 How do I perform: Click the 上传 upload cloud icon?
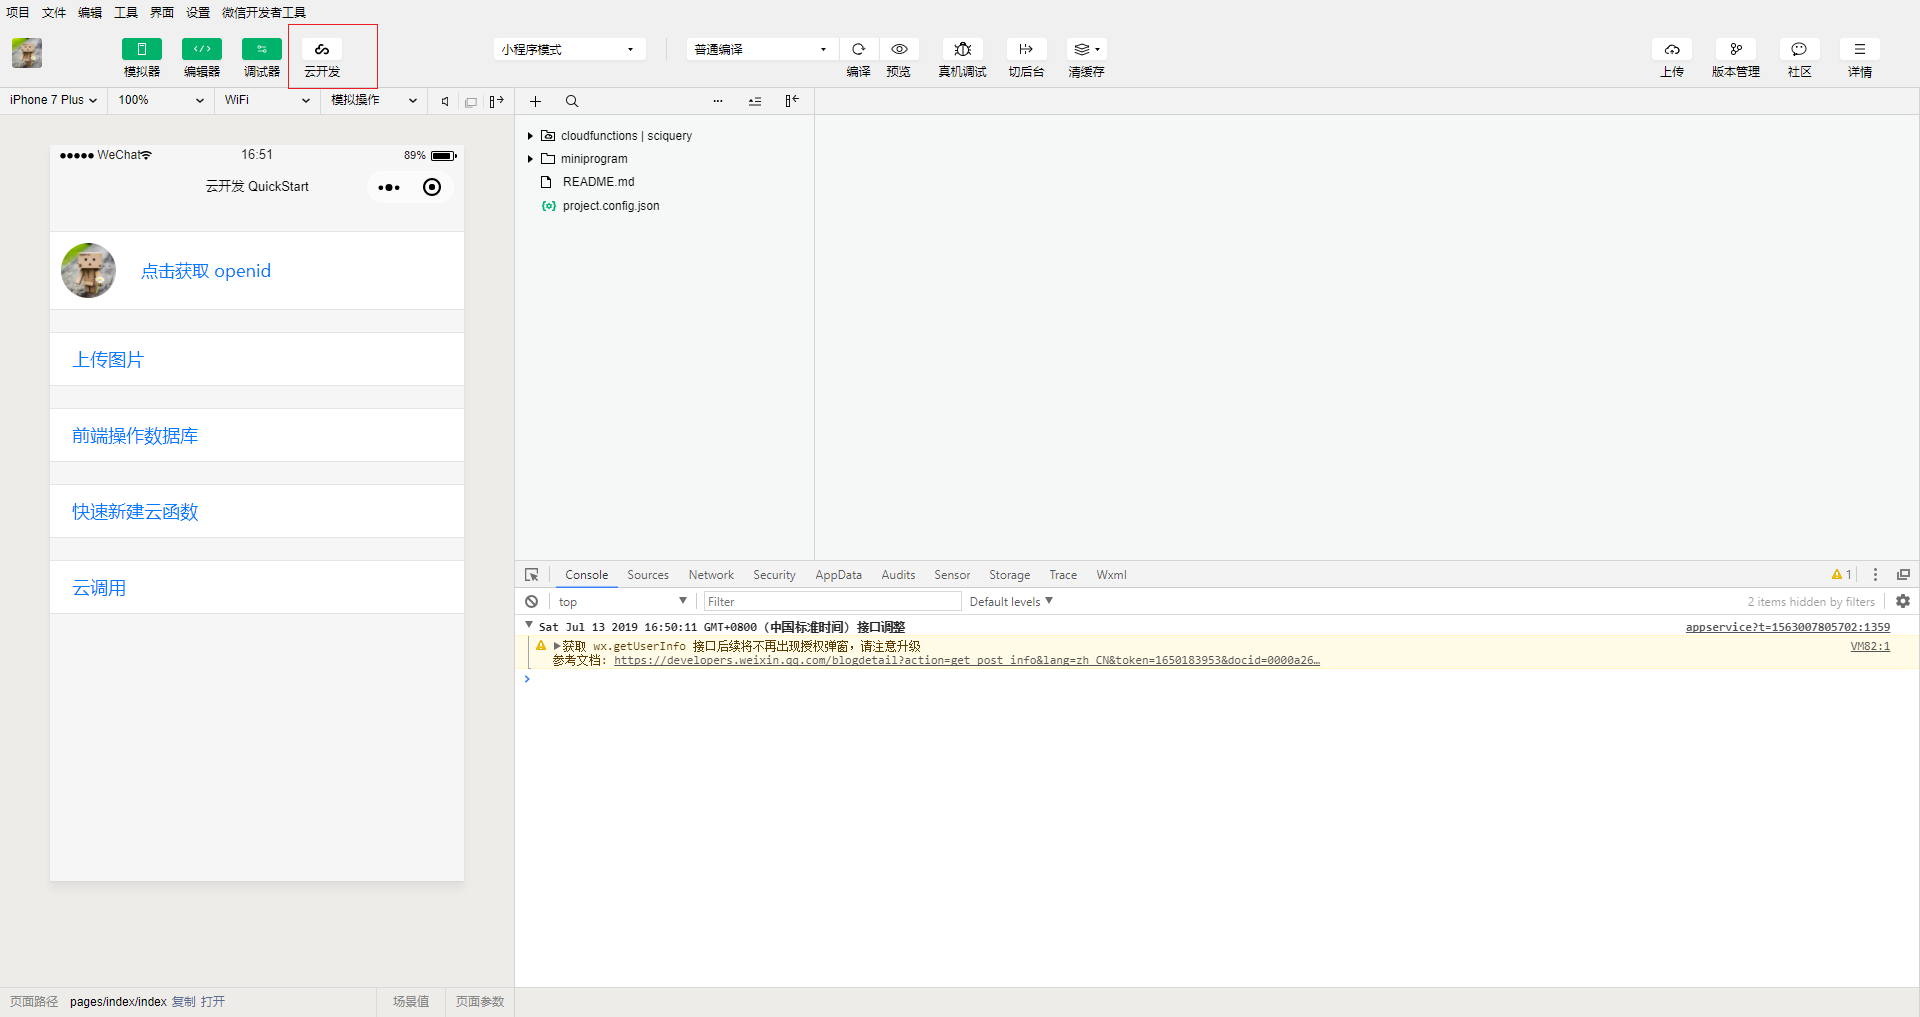[x=1672, y=50]
